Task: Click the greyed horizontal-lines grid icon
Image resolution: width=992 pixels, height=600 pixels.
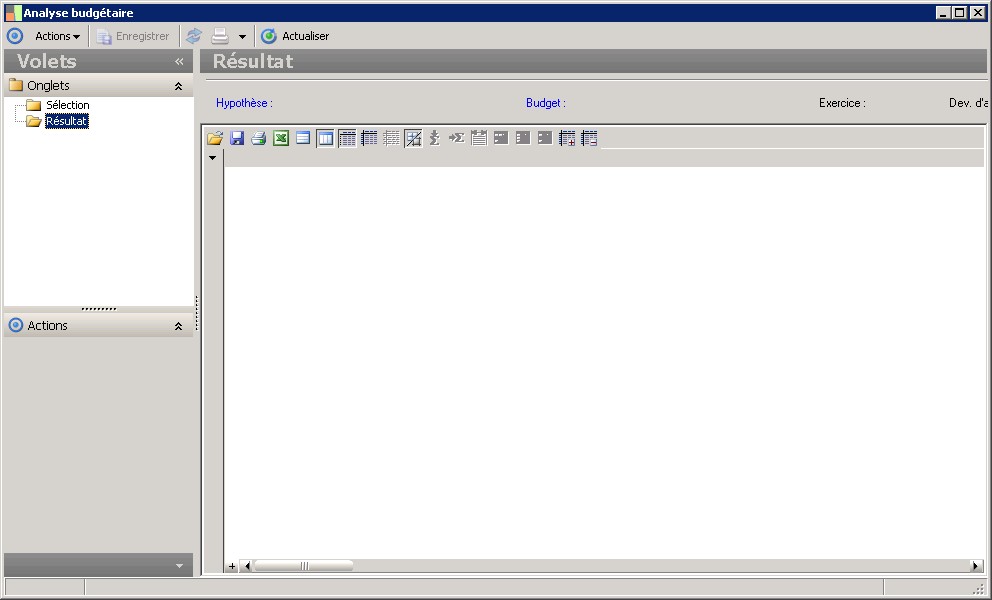Action: click(x=392, y=138)
